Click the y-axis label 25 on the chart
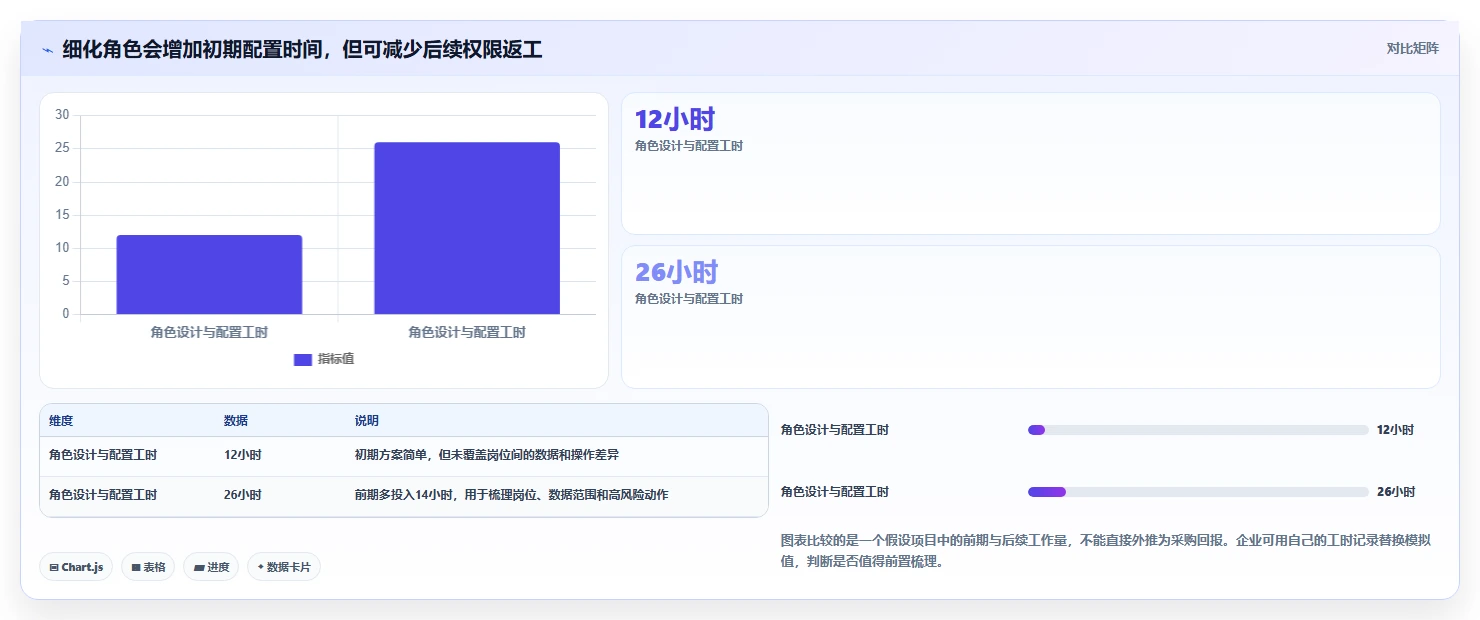Viewport: 1480px width, 620px height. (62, 148)
